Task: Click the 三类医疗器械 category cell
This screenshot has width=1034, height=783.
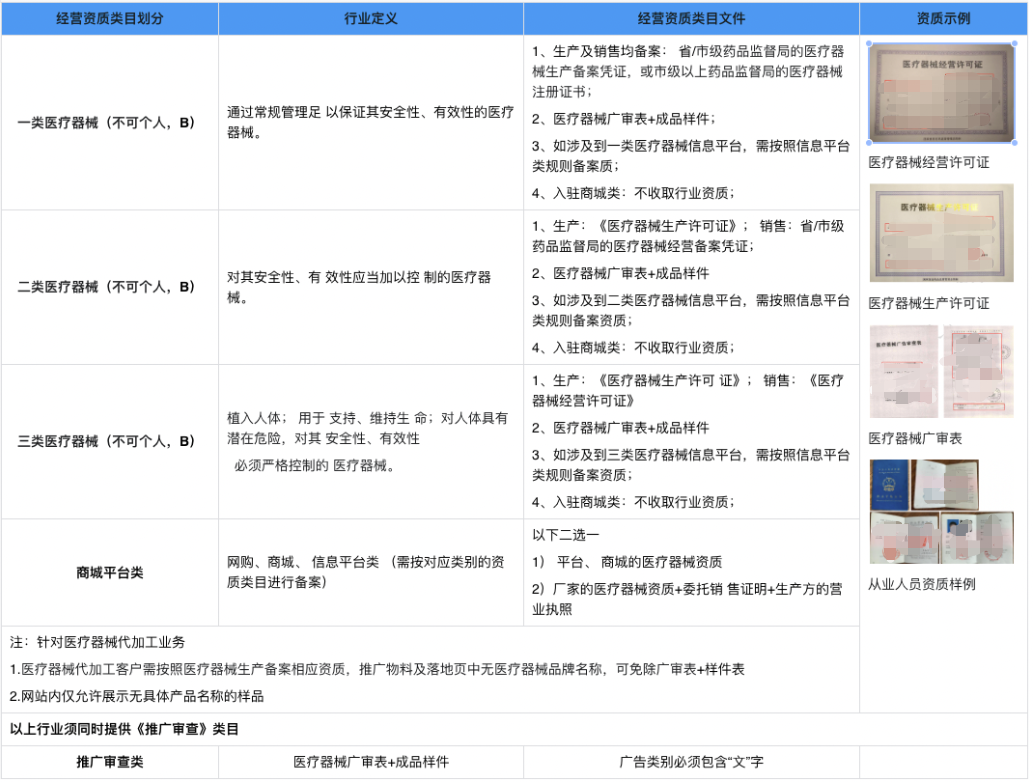Action: tap(110, 441)
